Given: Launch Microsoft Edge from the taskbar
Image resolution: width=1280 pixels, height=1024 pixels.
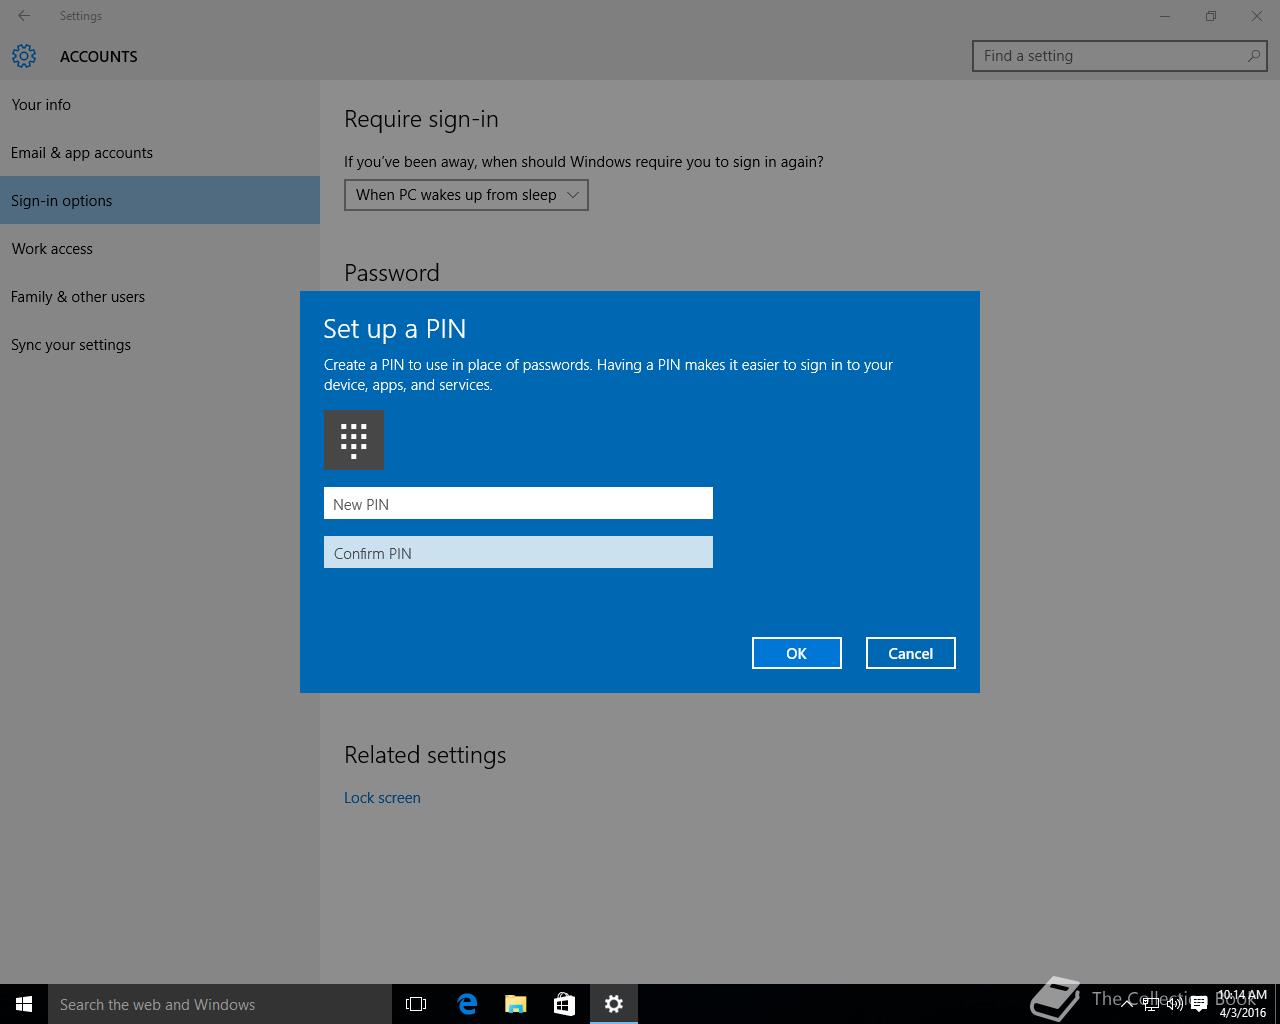Looking at the screenshot, I should coord(467,1004).
